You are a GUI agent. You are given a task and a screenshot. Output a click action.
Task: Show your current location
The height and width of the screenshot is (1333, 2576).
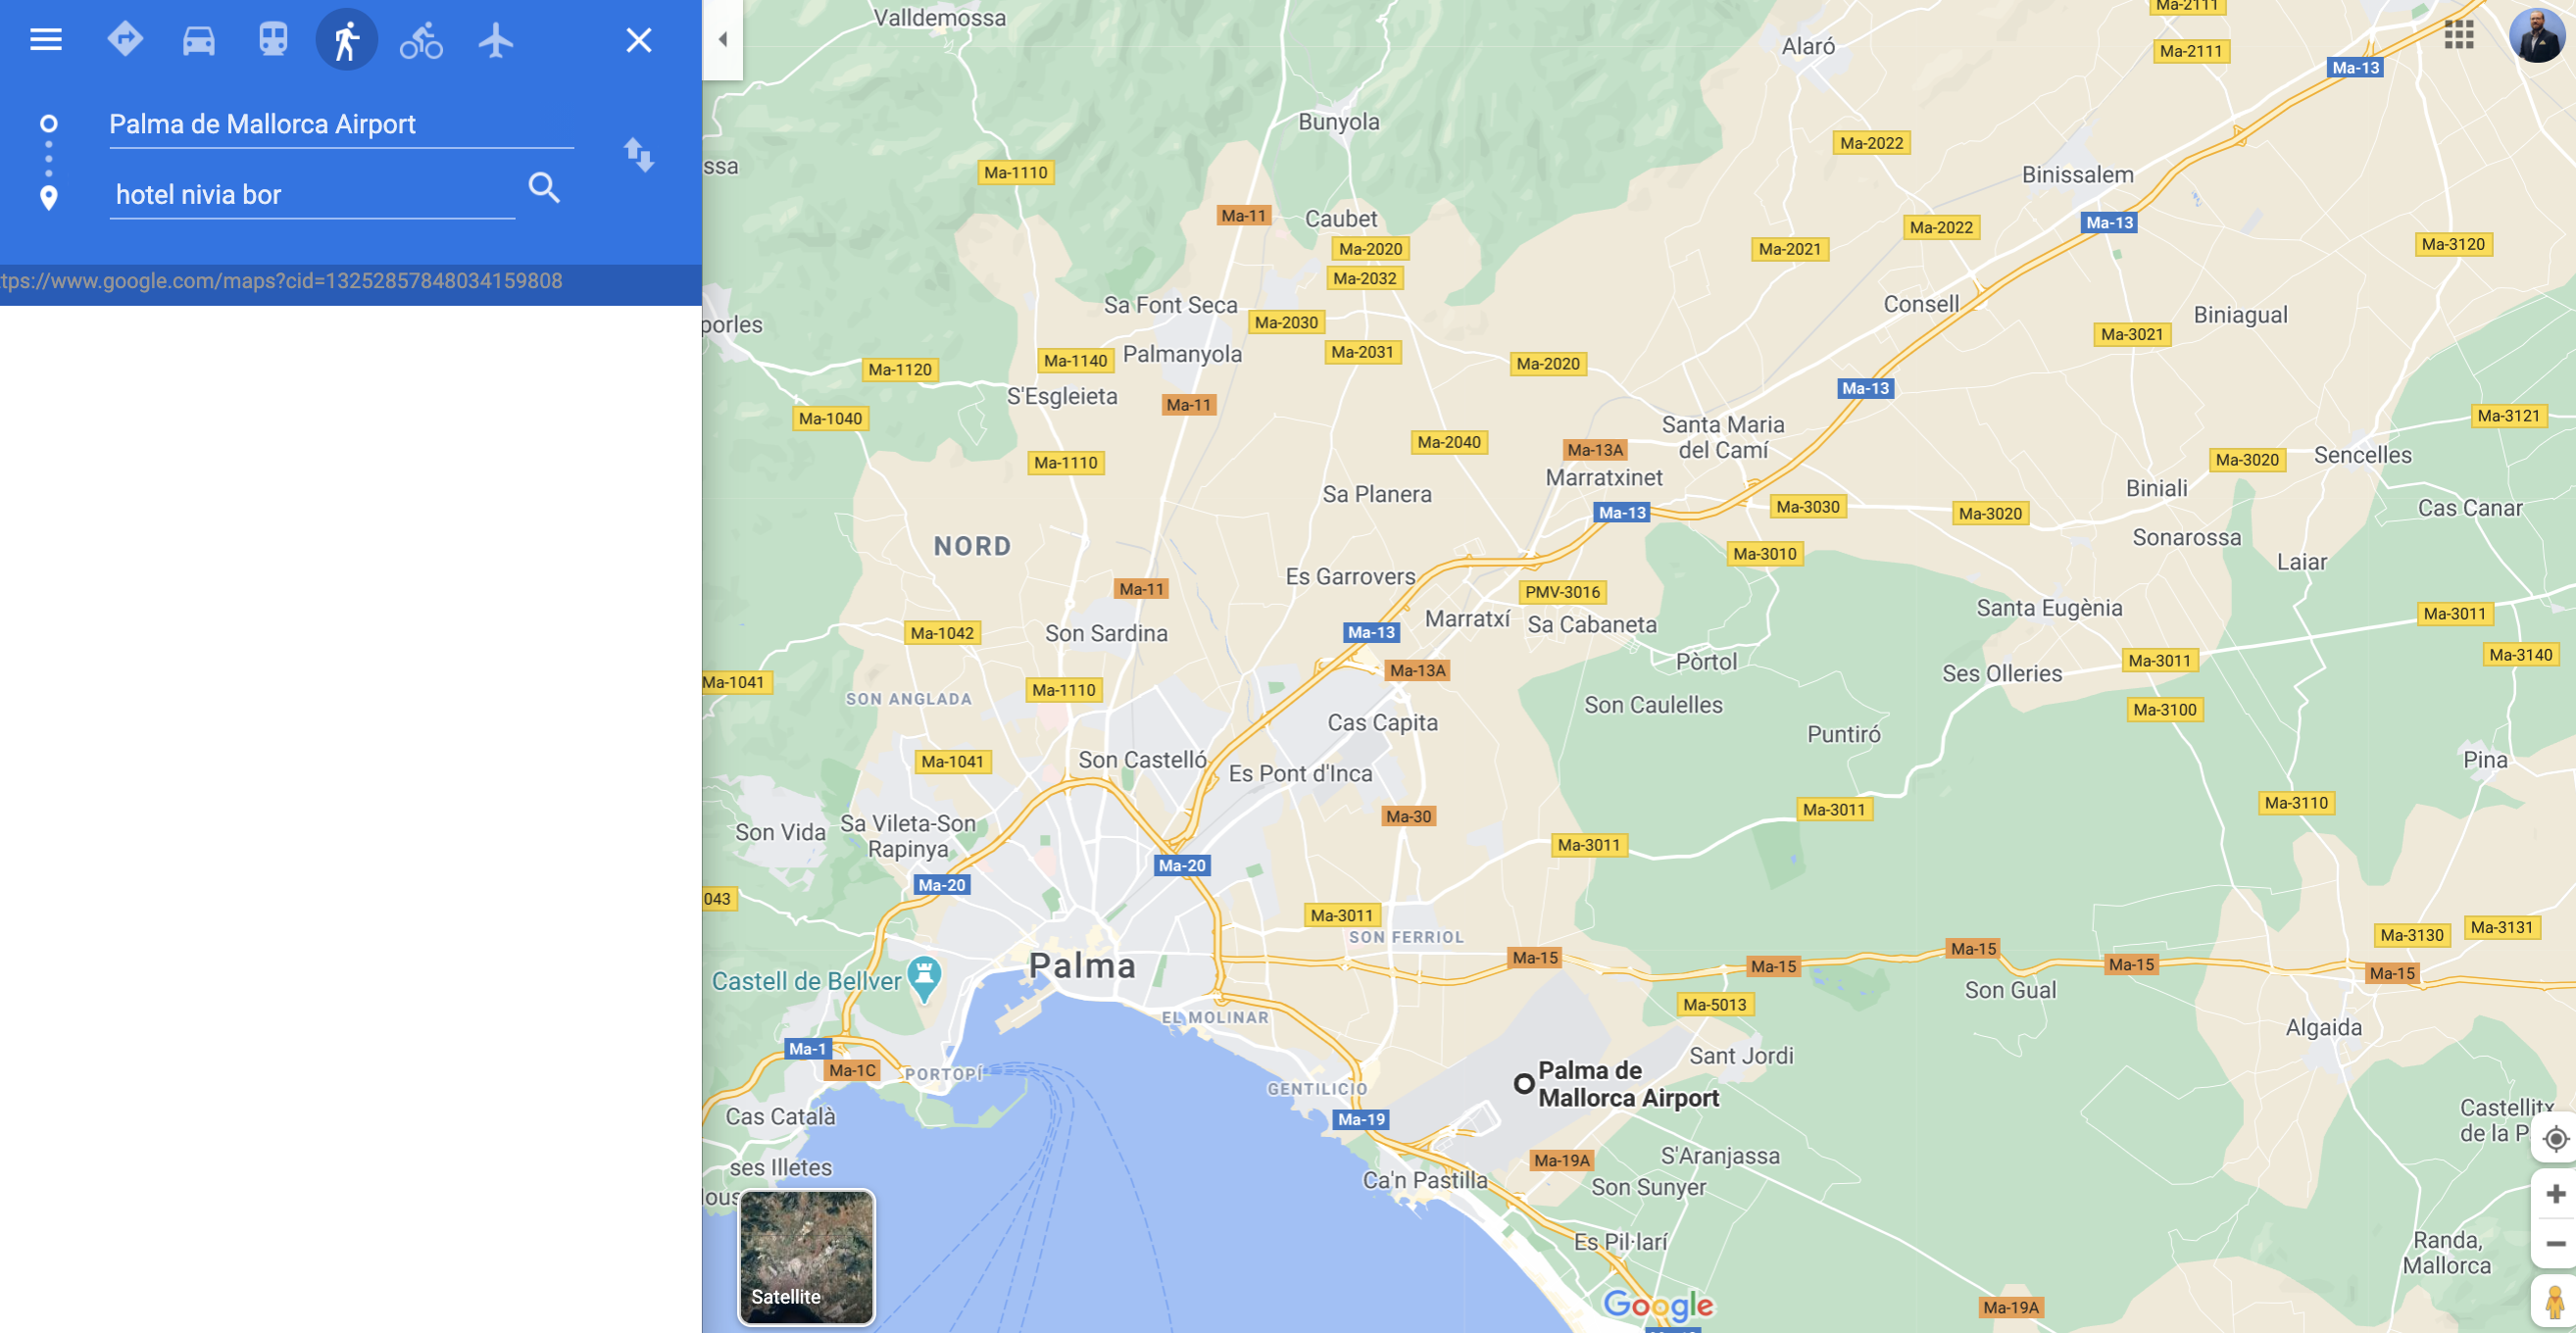[2554, 1138]
